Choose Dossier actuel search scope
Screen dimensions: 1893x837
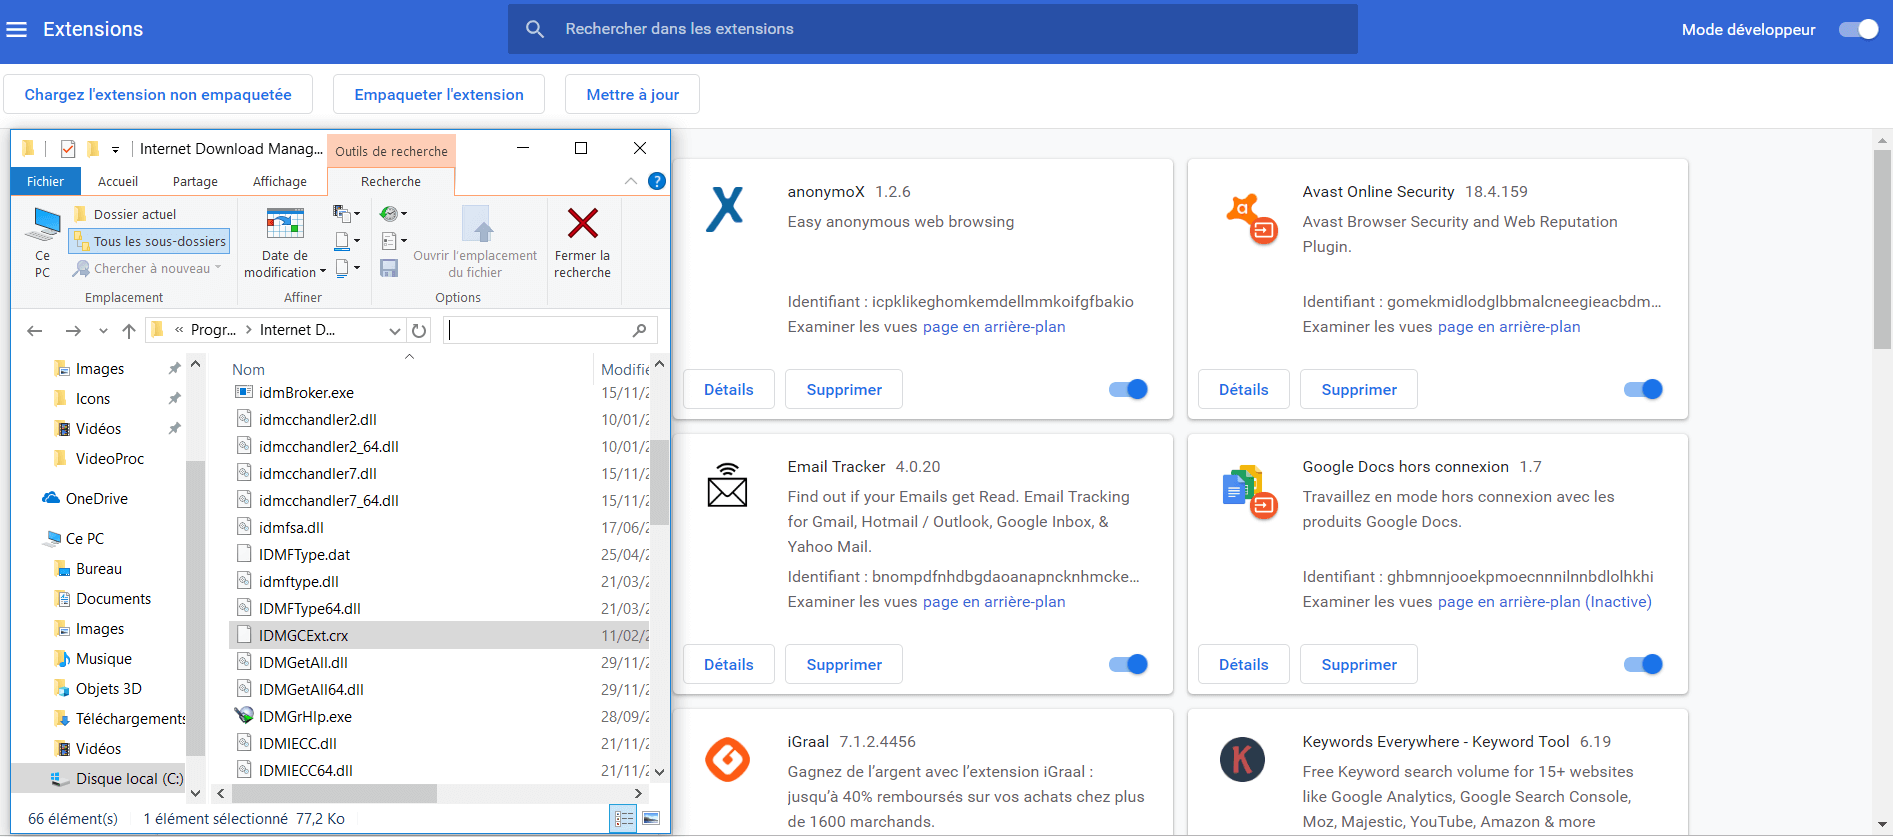(125, 214)
